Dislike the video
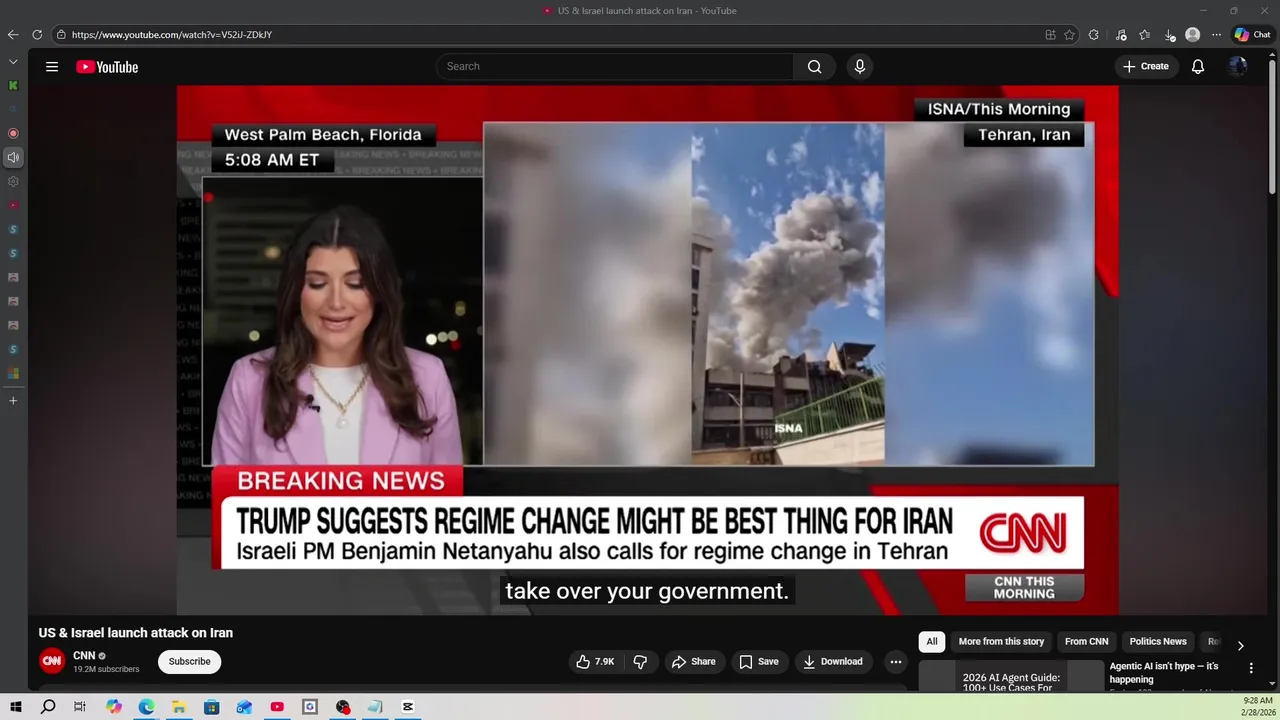 (x=641, y=662)
